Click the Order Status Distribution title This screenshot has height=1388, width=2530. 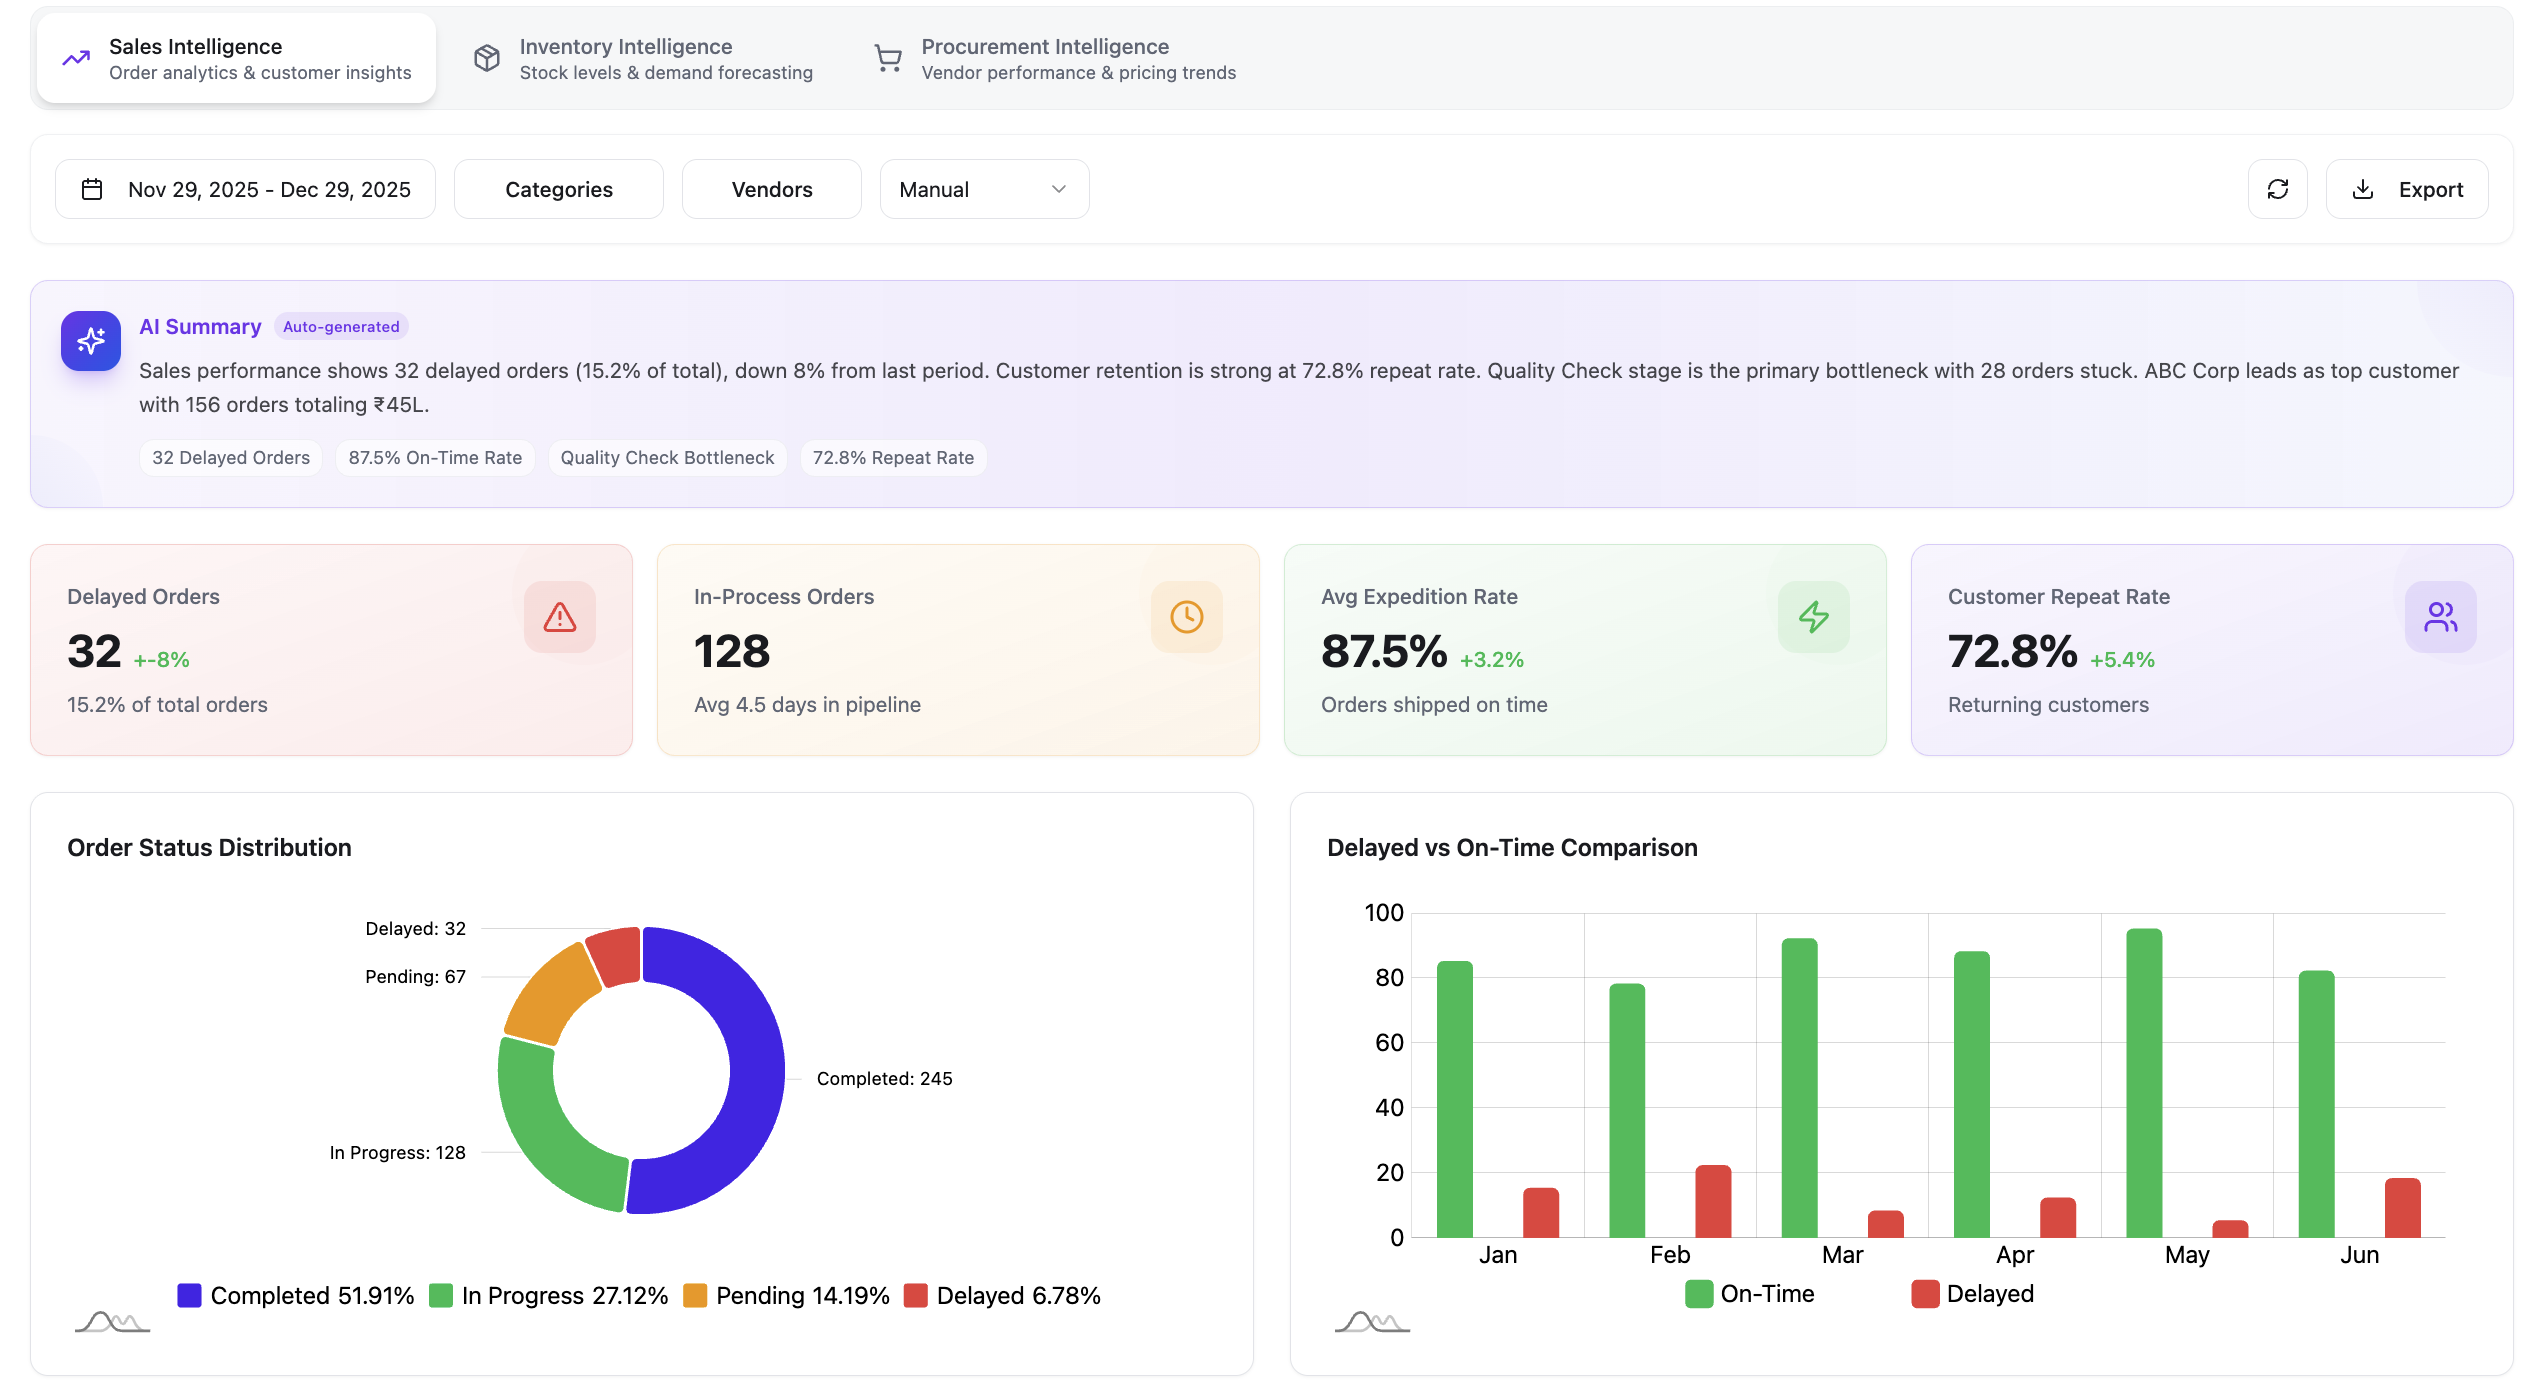pos(209,847)
